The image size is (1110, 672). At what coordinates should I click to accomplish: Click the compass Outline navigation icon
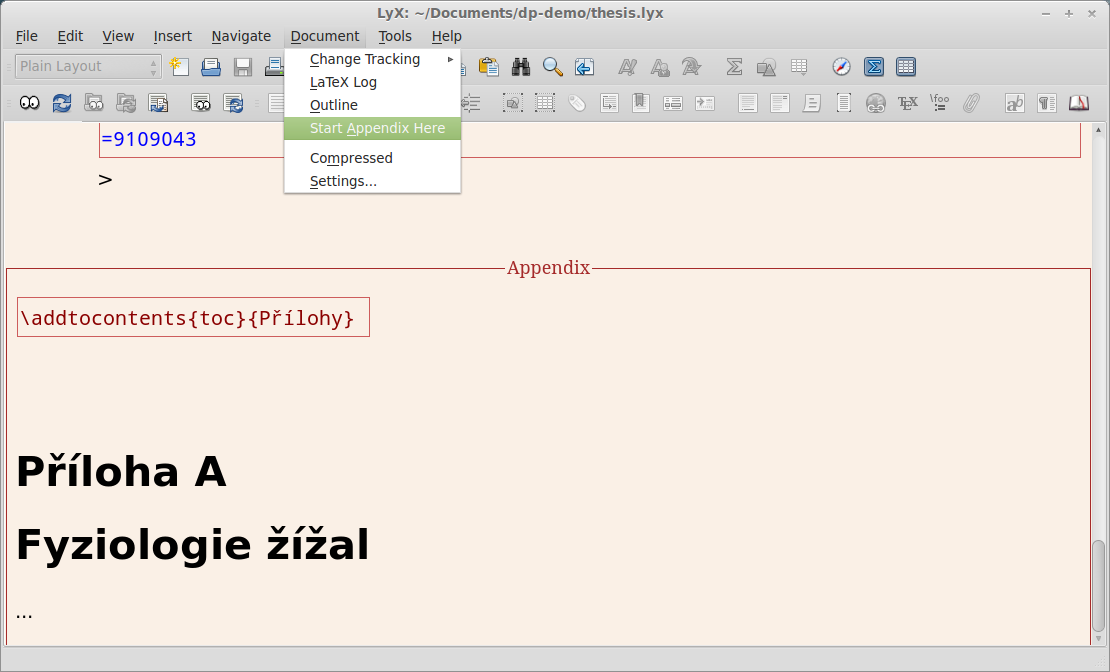pos(842,67)
